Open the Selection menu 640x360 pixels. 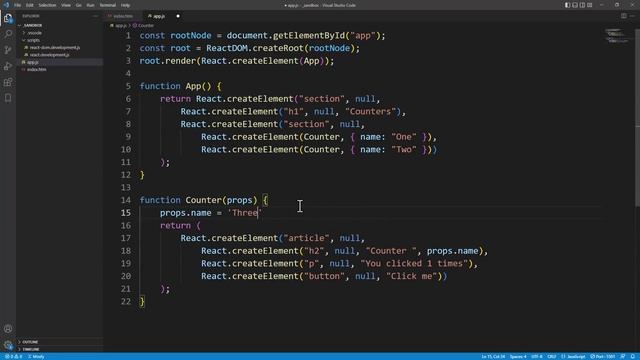(47, 5)
